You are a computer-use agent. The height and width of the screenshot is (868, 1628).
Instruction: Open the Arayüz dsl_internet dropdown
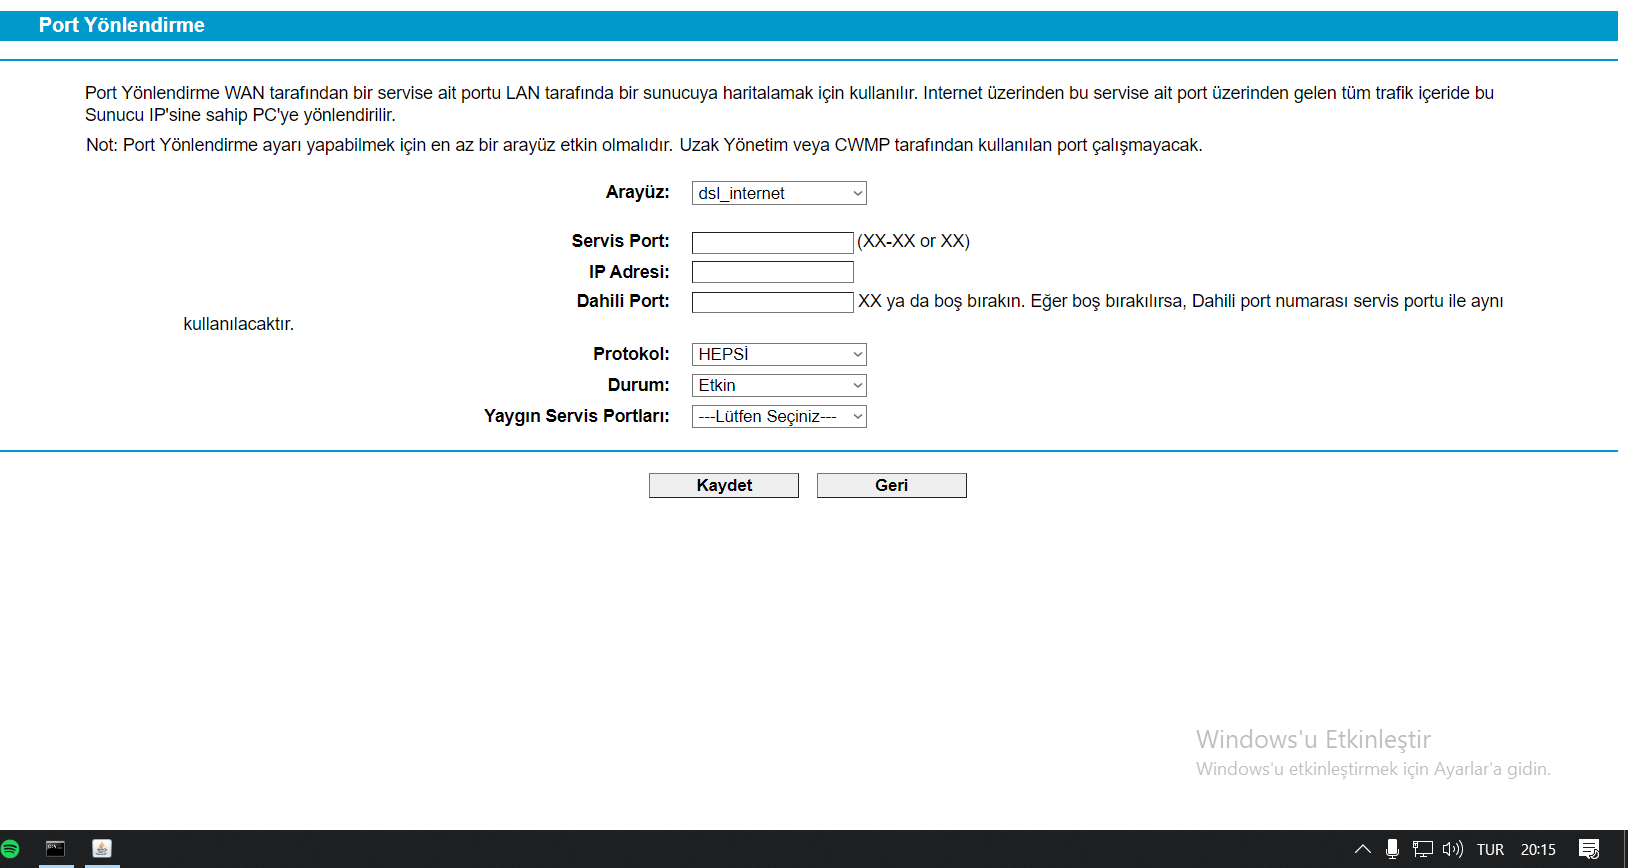779,193
